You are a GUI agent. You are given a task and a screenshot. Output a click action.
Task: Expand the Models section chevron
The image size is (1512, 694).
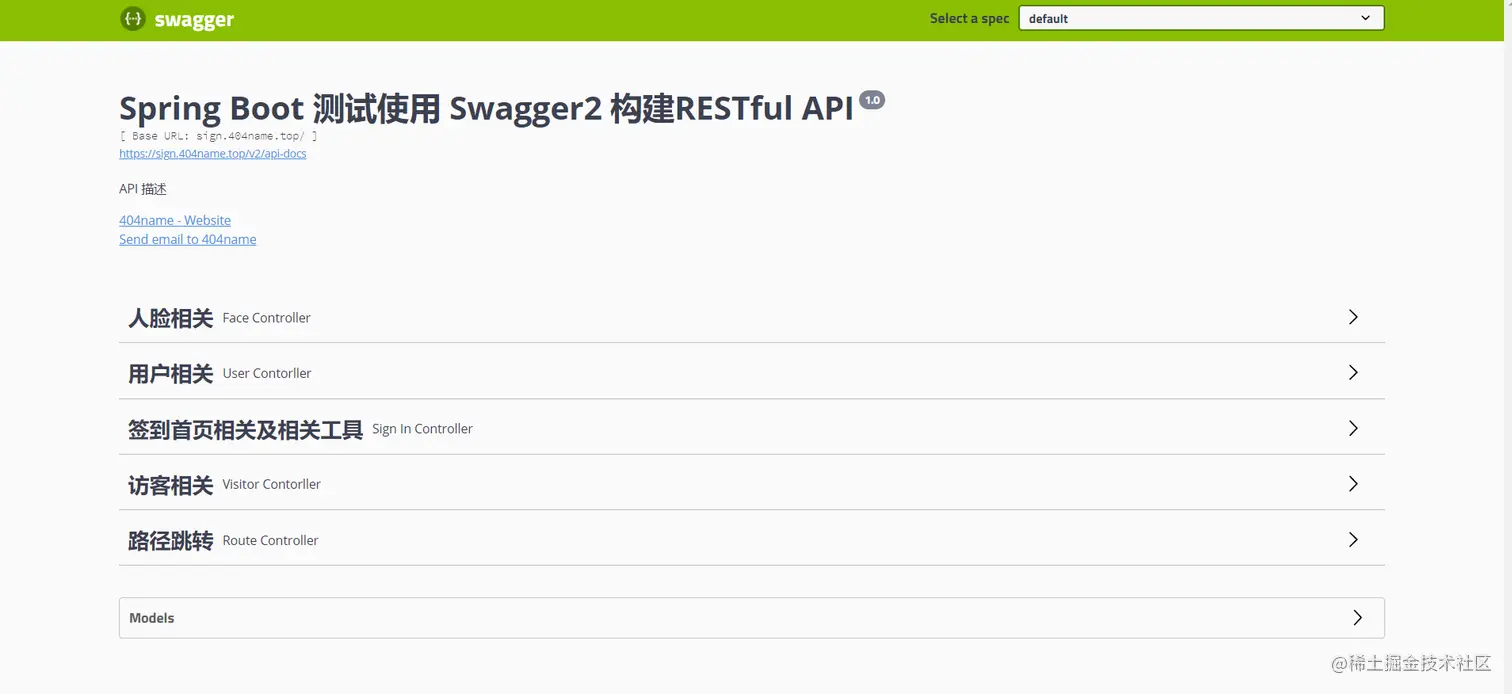click(x=1357, y=618)
